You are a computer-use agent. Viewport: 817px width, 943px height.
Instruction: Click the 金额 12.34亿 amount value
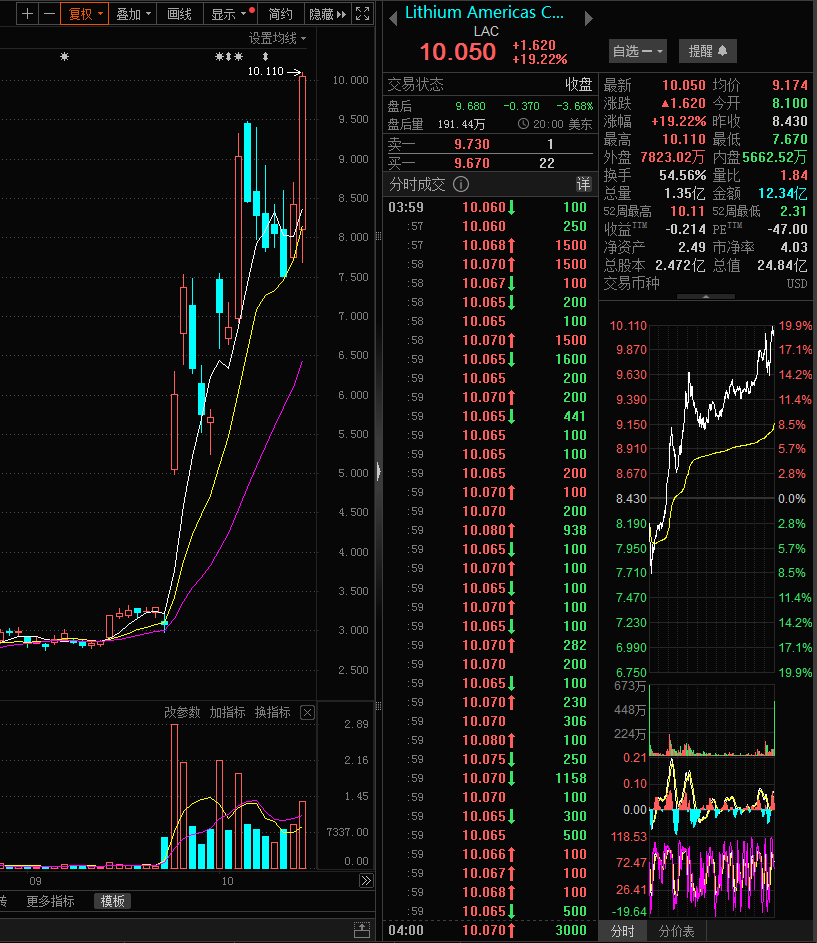(782, 194)
